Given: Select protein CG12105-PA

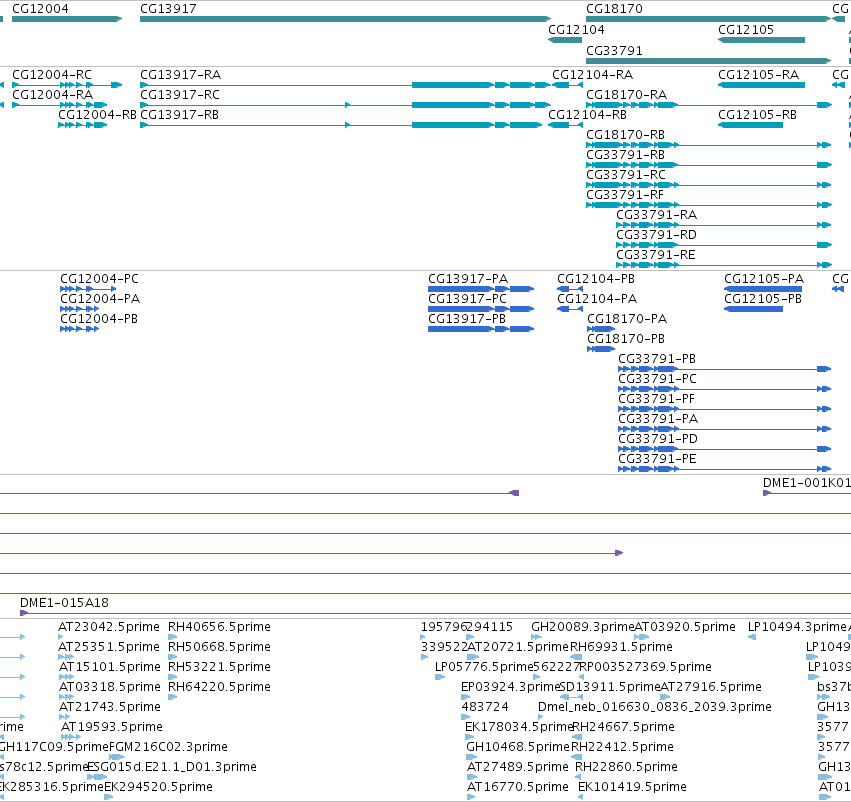Looking at the screenshot, I should coord(764,279).
